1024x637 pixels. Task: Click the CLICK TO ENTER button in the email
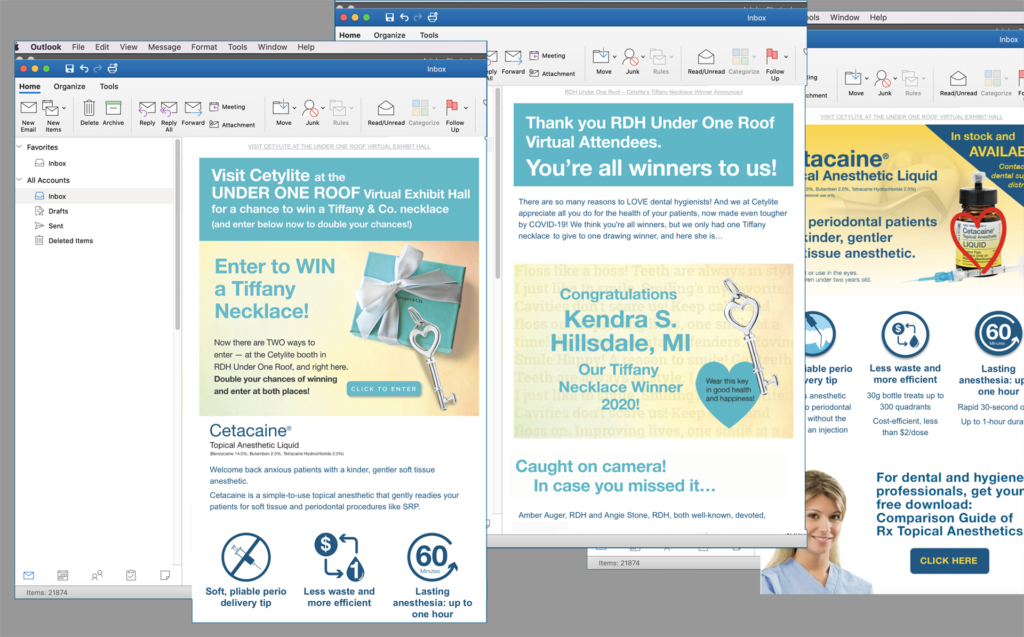pyautogui.click(x=384, y=389)
